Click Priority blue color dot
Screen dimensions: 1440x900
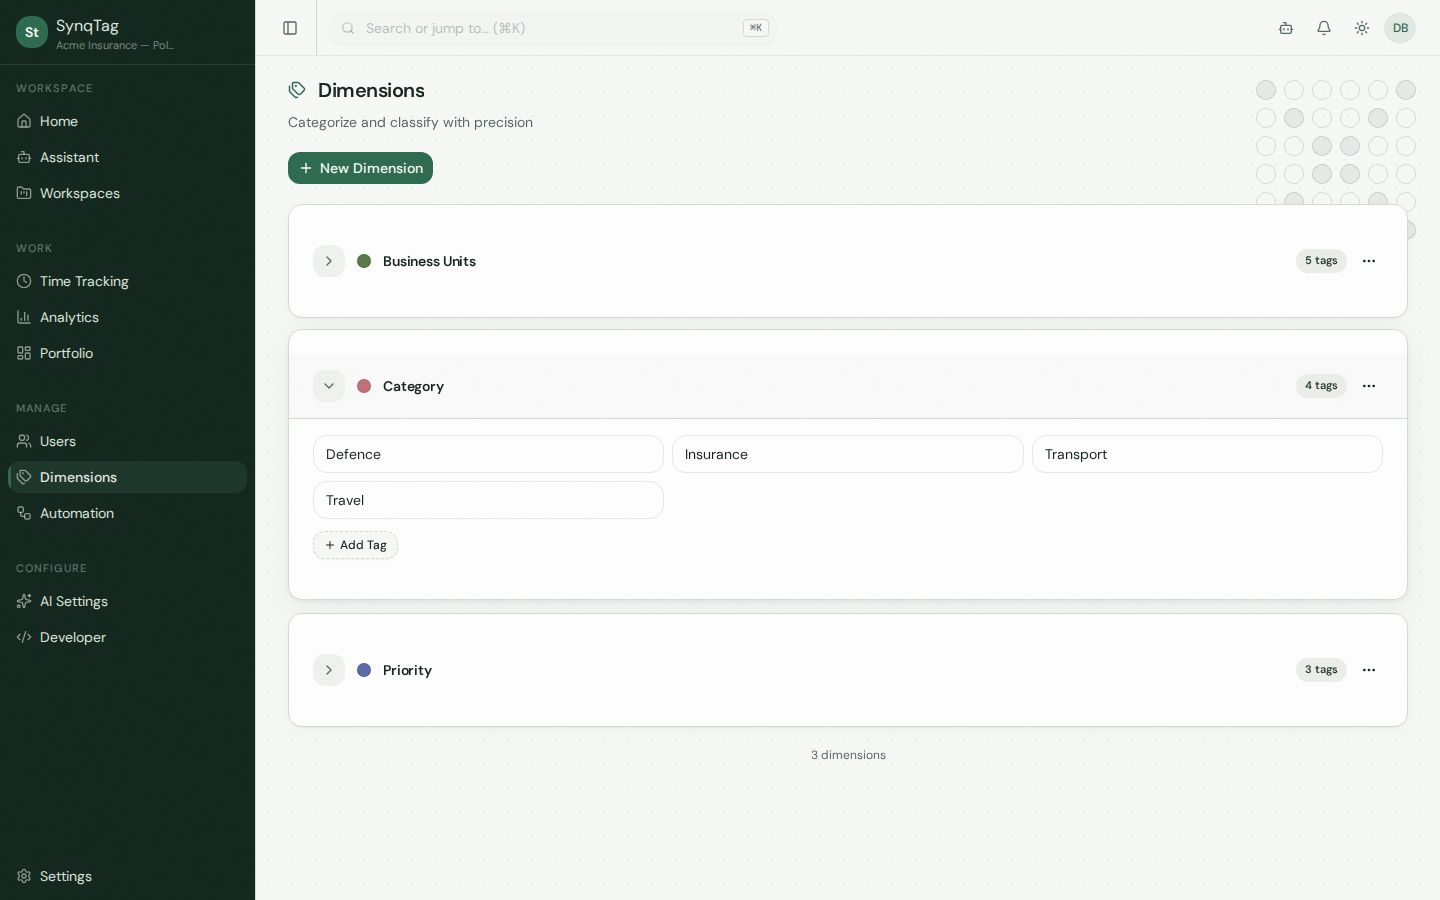[x=364, y=670]
